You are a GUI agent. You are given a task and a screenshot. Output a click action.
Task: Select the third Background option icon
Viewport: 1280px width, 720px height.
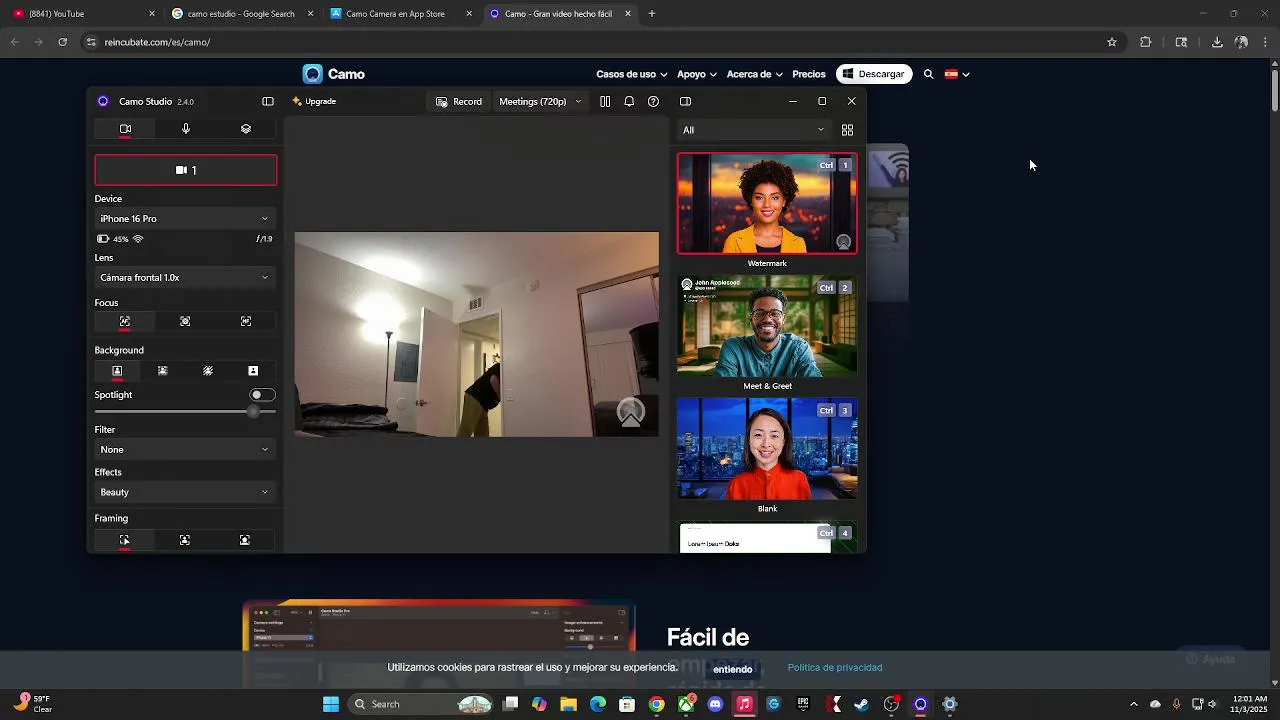coord(208,371)
